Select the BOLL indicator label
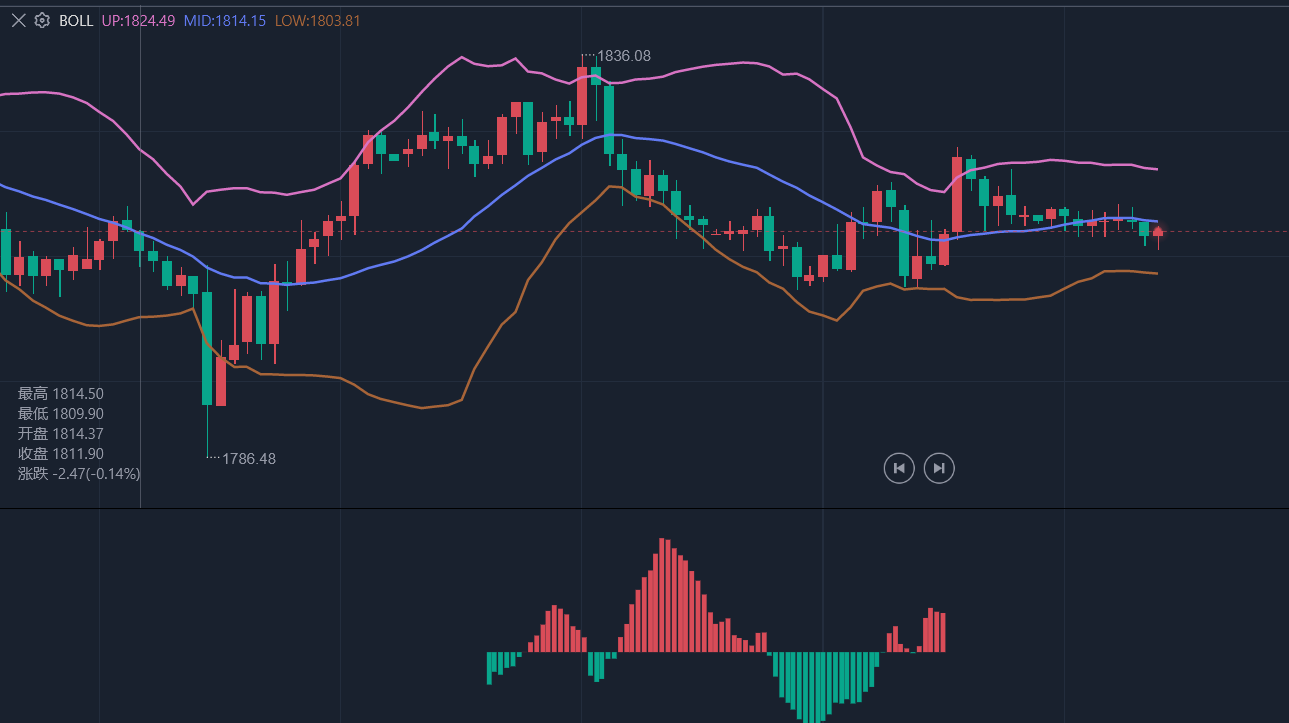 76,21
